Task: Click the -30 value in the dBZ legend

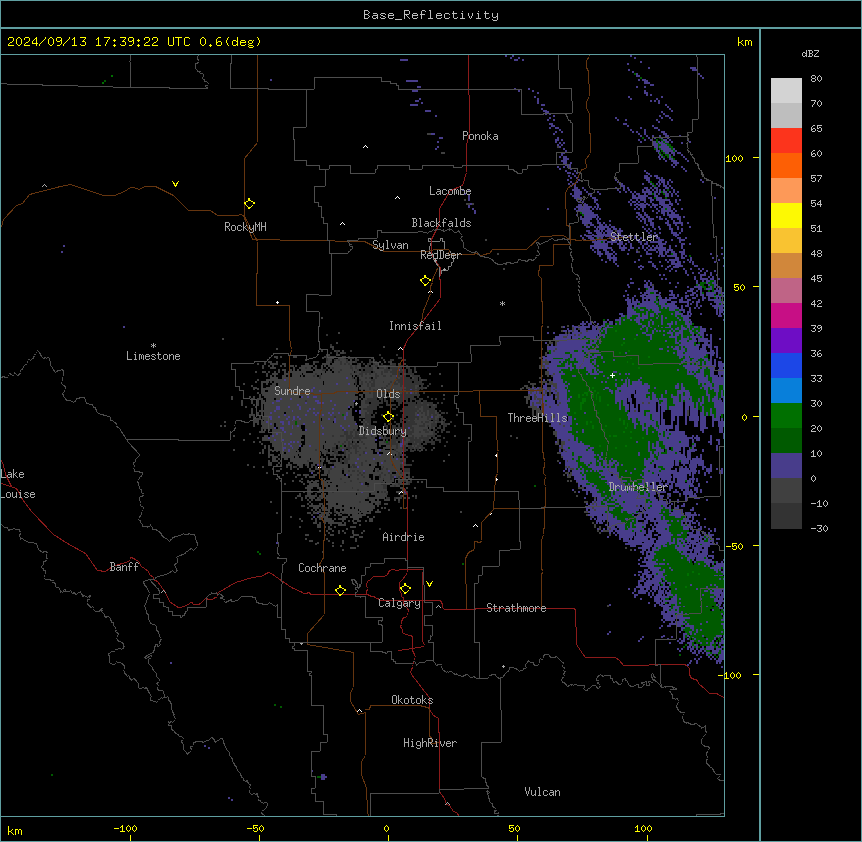Action: (819, 528)
